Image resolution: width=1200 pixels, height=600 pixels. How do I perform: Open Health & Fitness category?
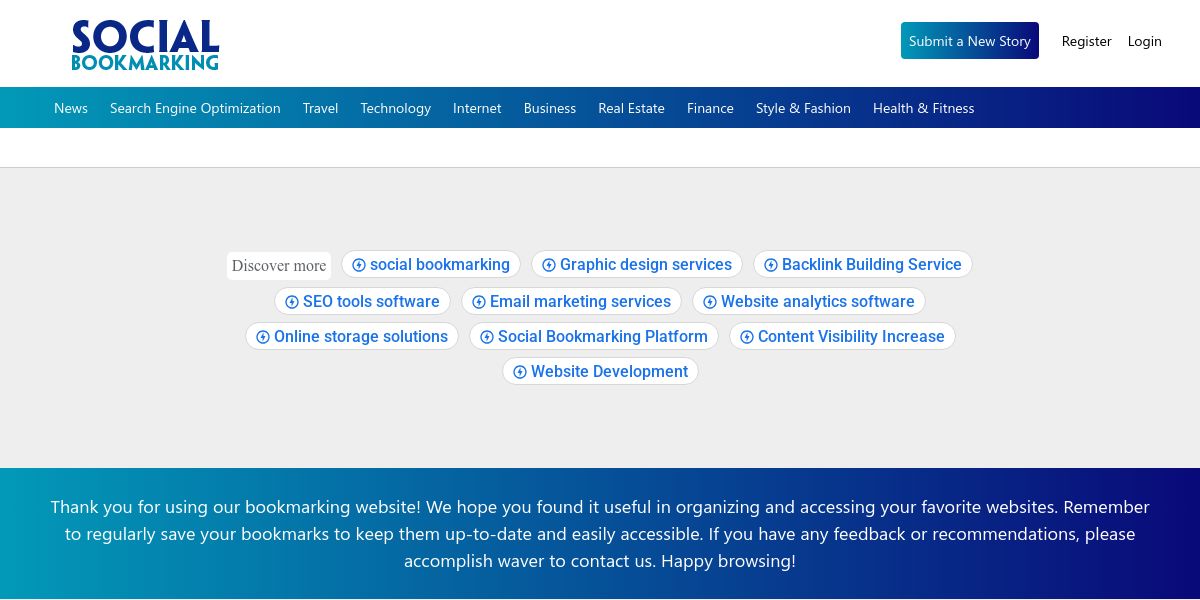point(923,108)
